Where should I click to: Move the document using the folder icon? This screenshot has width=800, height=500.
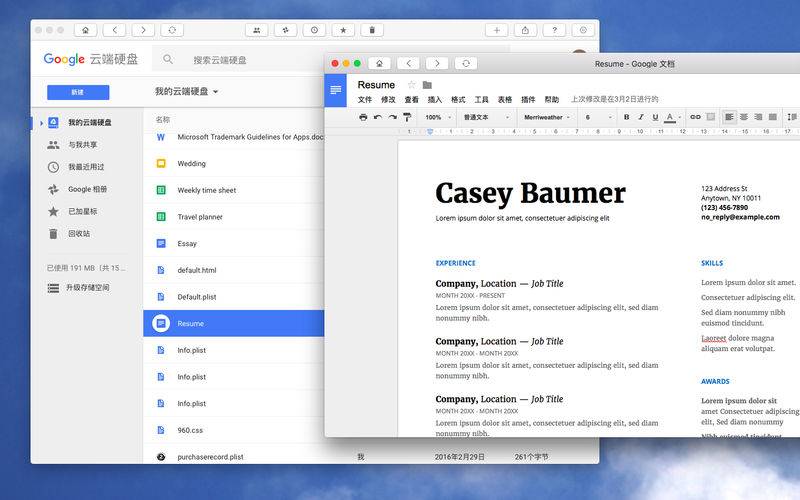pyautogui.click(x=428, y=85)
